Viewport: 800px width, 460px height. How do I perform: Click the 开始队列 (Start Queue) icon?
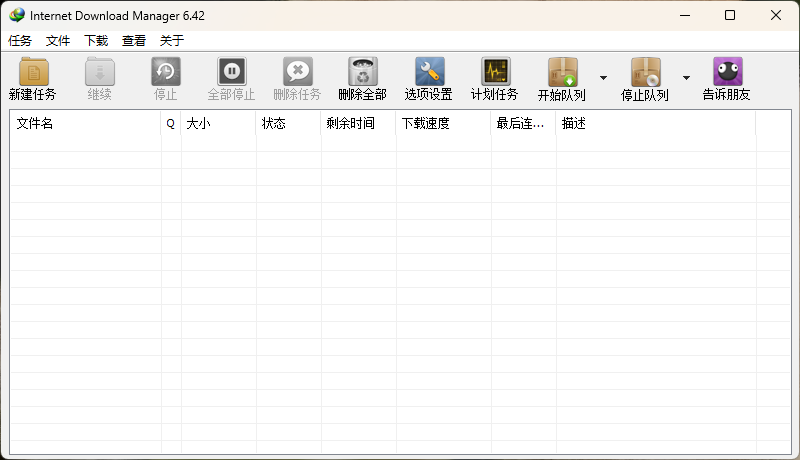(562, 73)
